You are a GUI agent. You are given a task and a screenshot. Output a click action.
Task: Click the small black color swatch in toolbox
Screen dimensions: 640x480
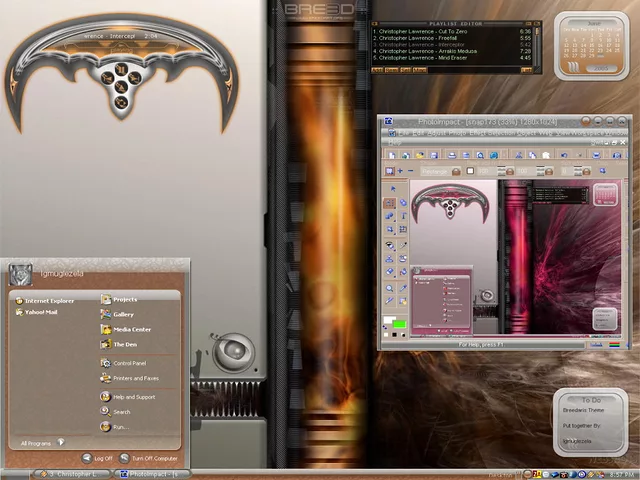[395, 335]
